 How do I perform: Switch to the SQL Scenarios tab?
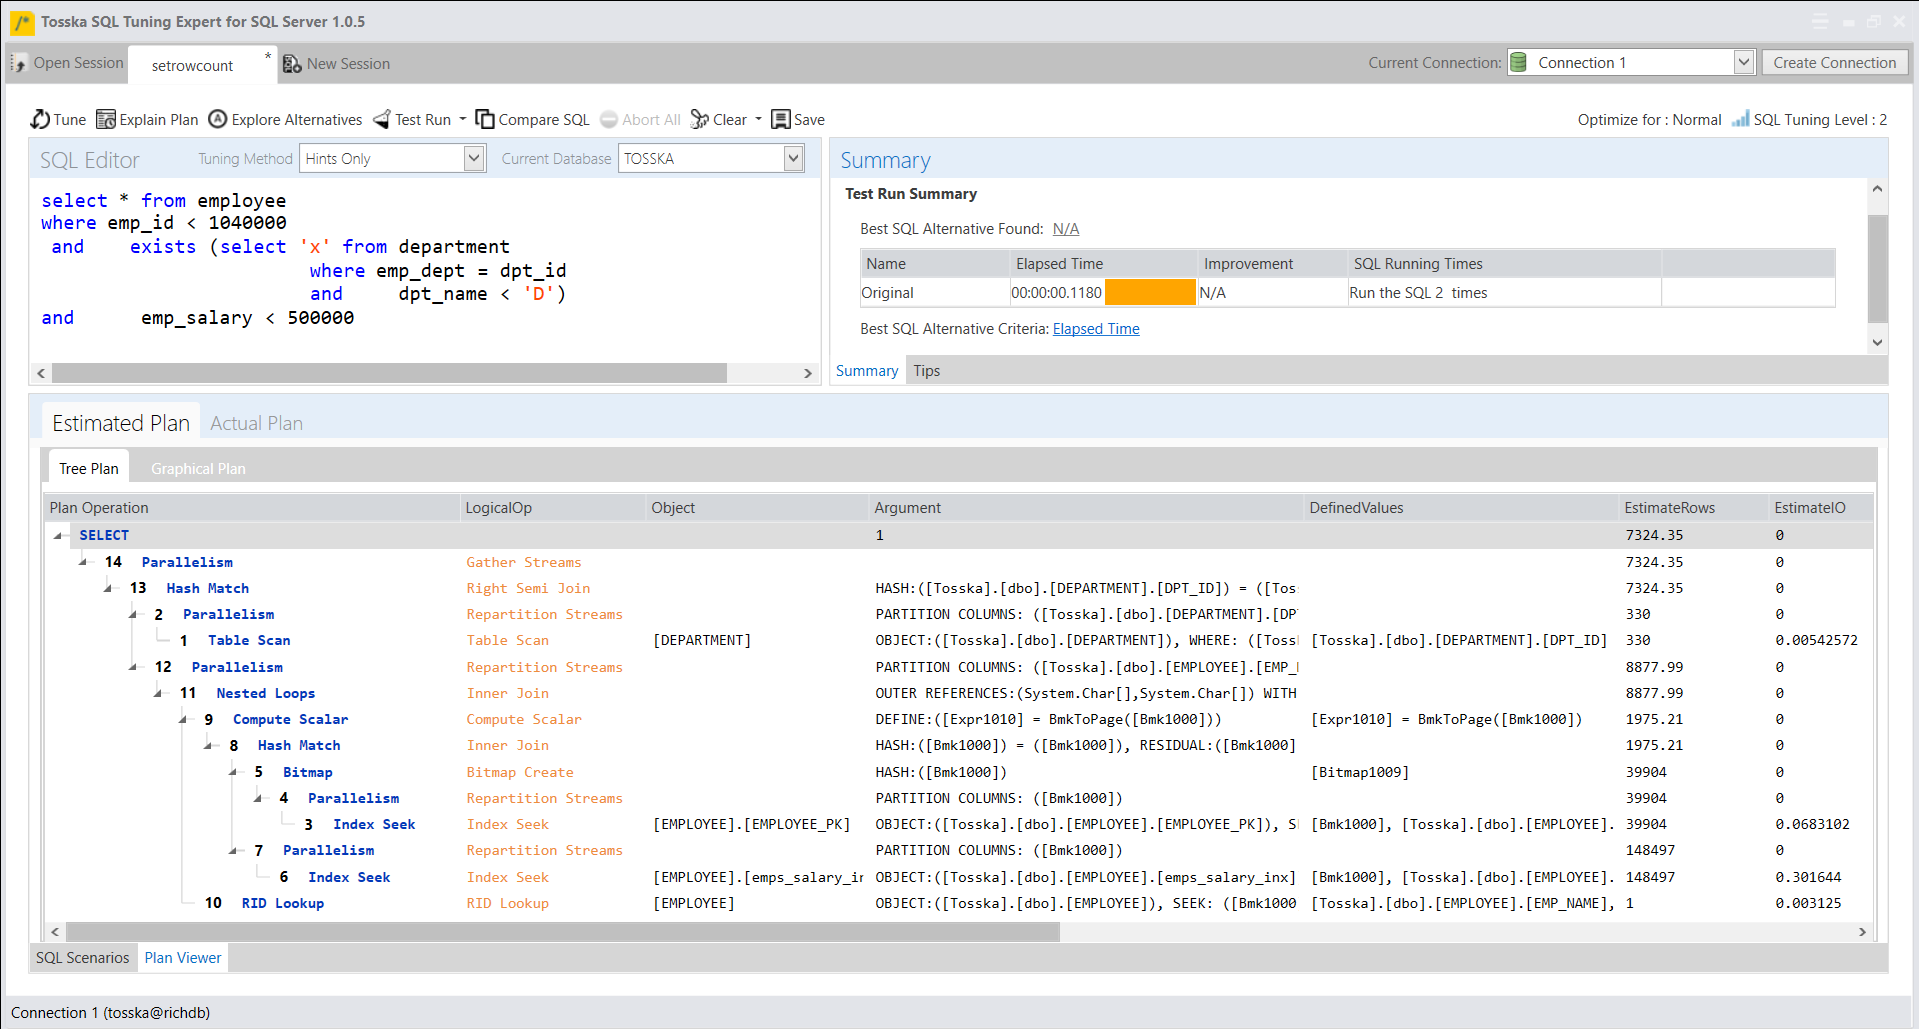[x=83, y=957]
